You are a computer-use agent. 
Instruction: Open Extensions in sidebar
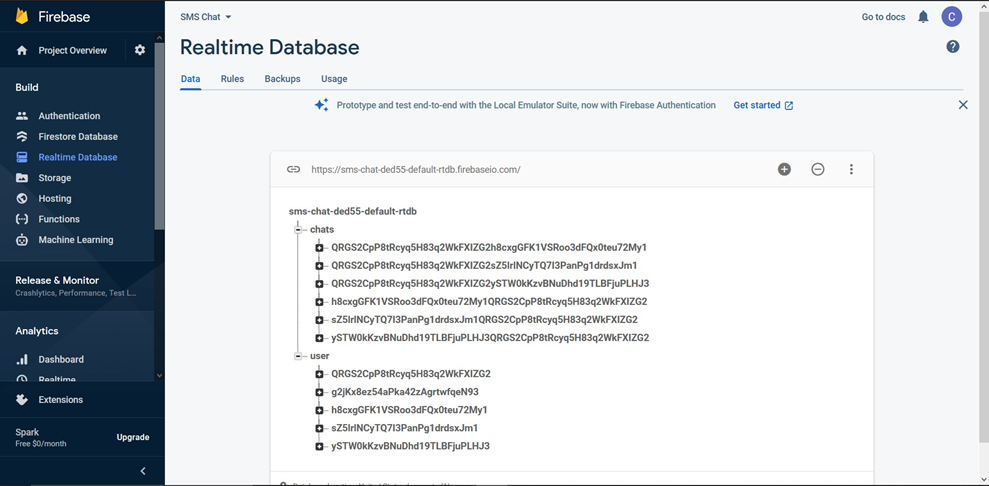61,400
